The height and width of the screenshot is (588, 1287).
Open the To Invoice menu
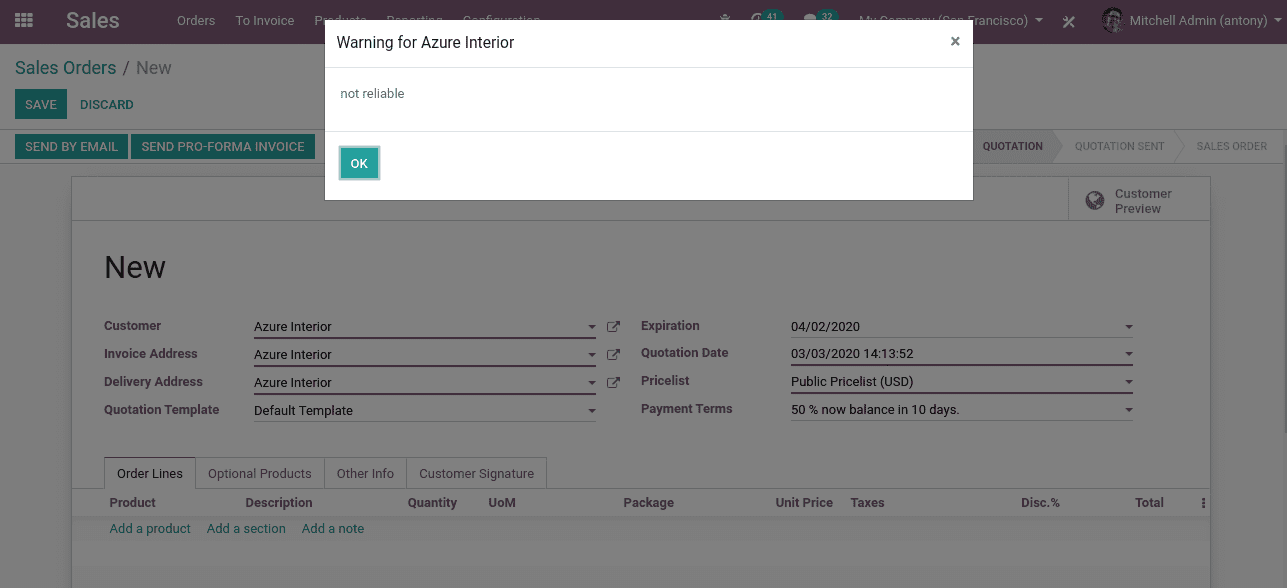click(x=265, y=20)
